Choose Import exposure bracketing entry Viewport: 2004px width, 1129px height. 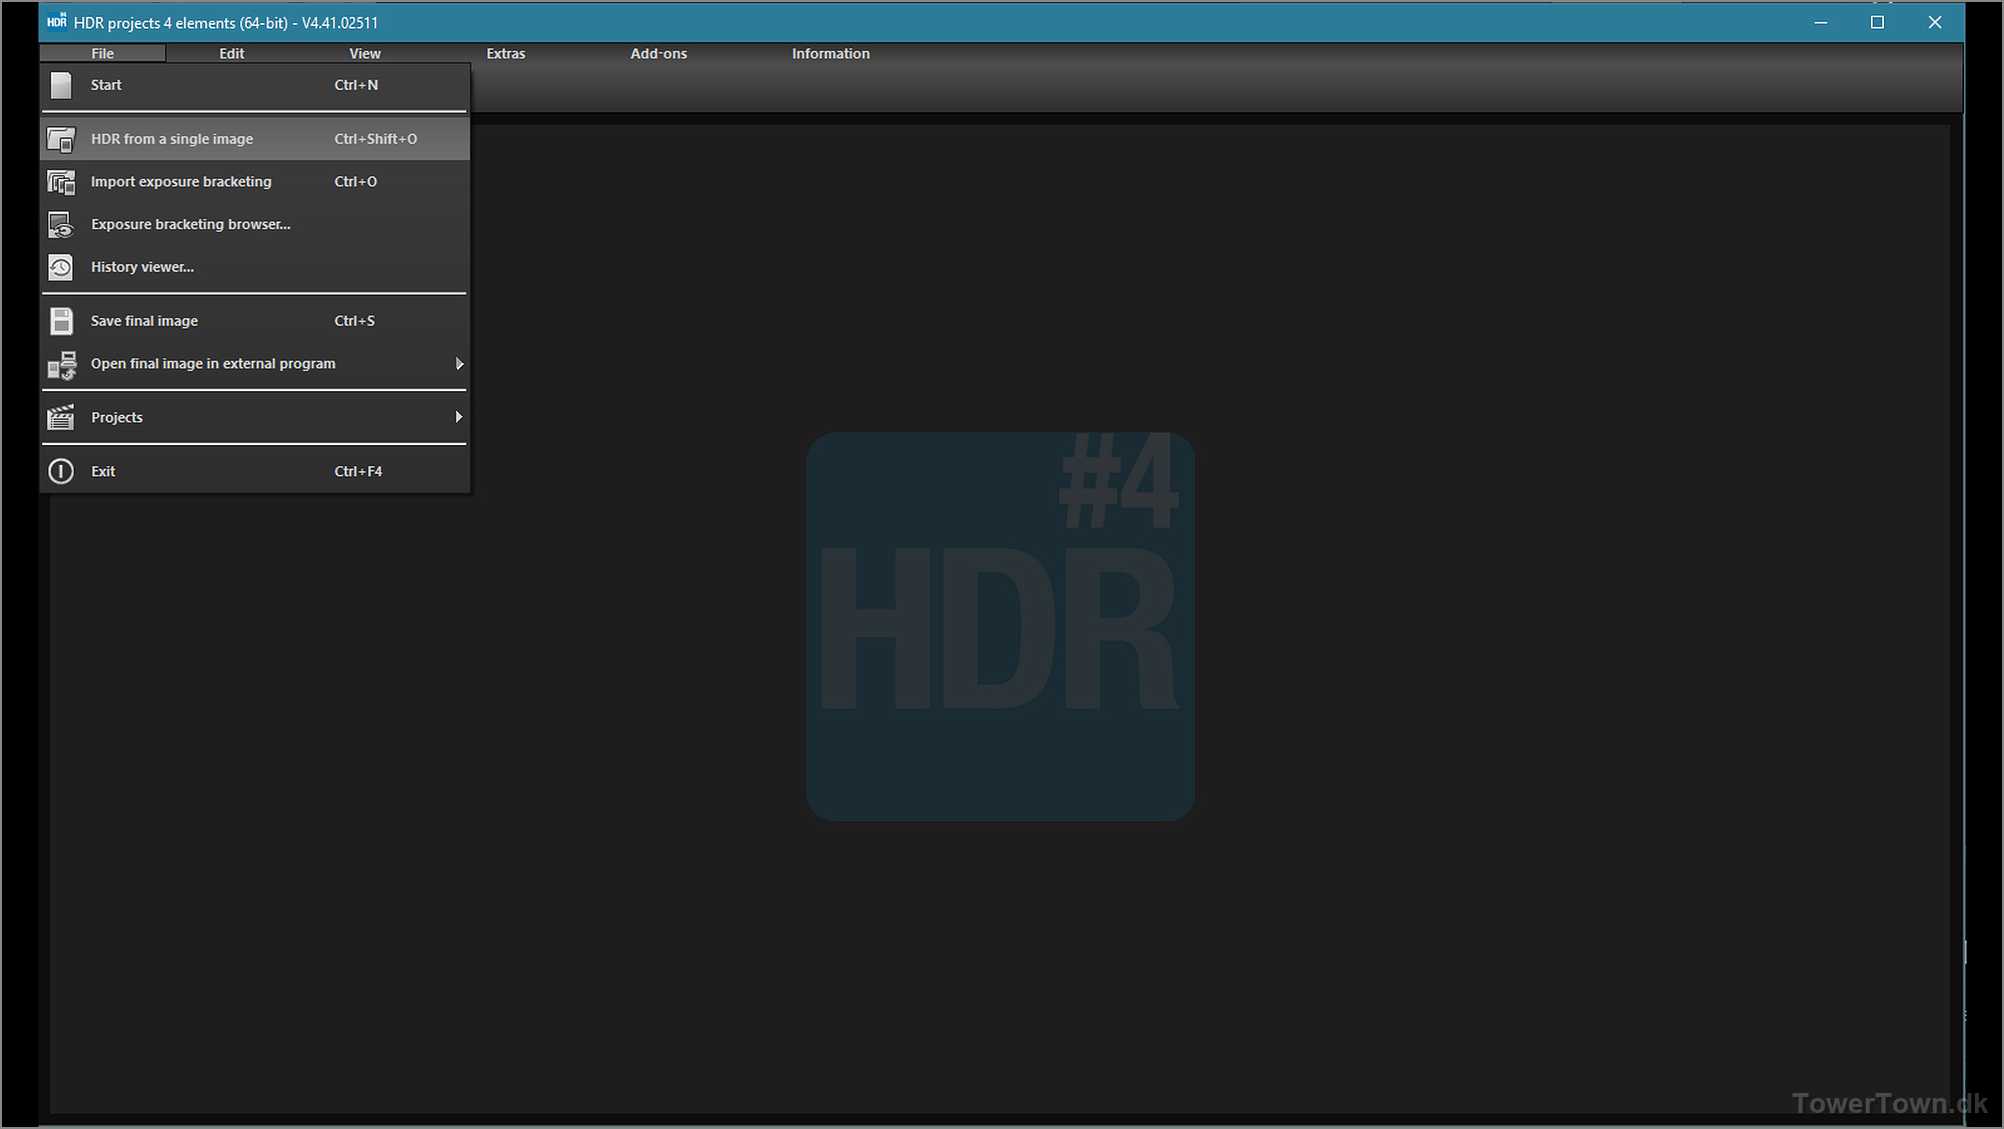(181, 182)
